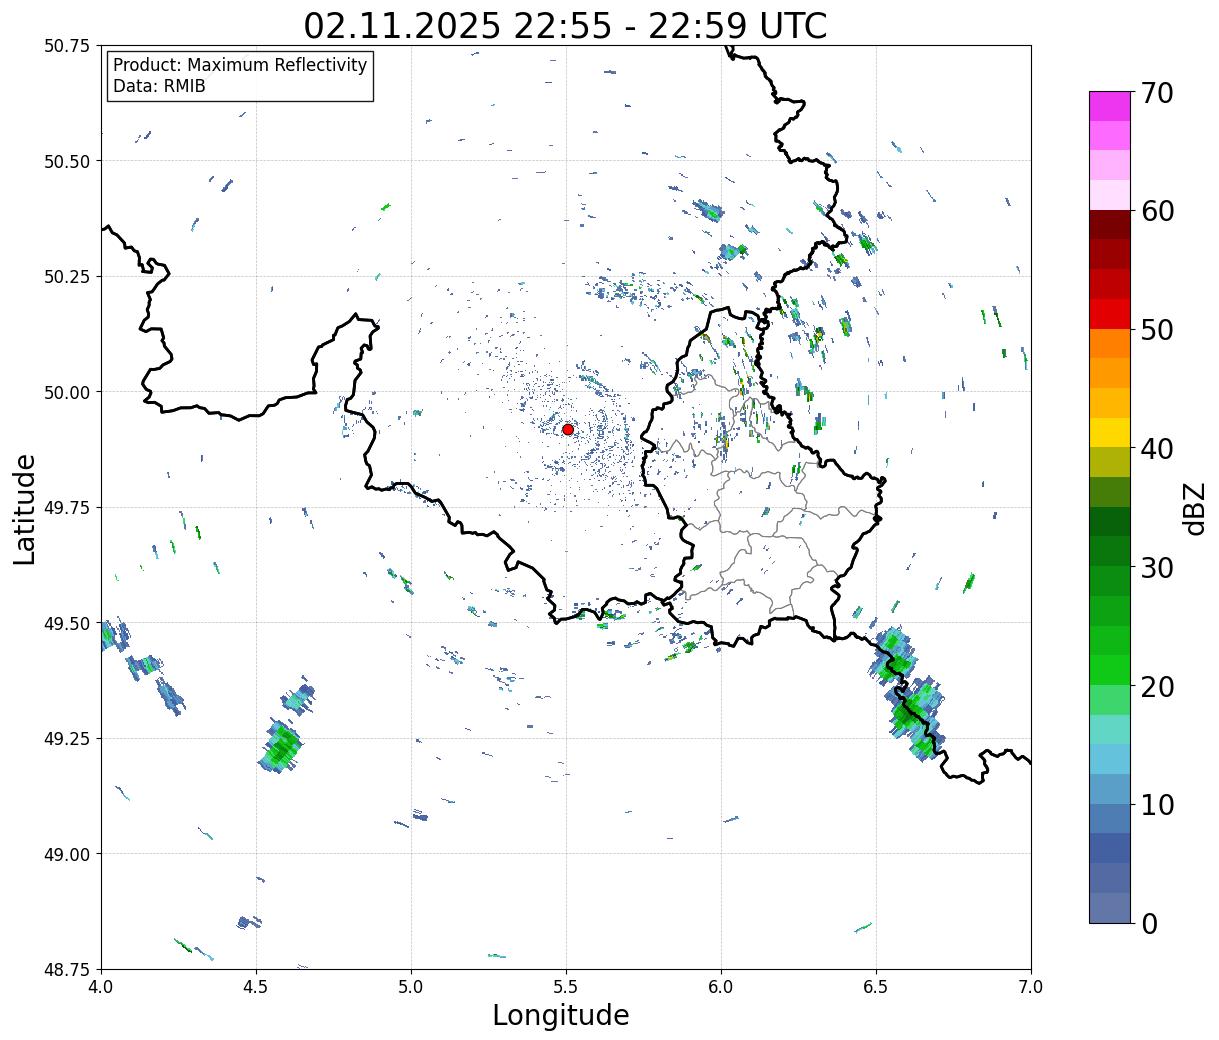Pick the slate blue 0 dBZ colorbar segment

pyautogui.click(x=1110, y=907)
